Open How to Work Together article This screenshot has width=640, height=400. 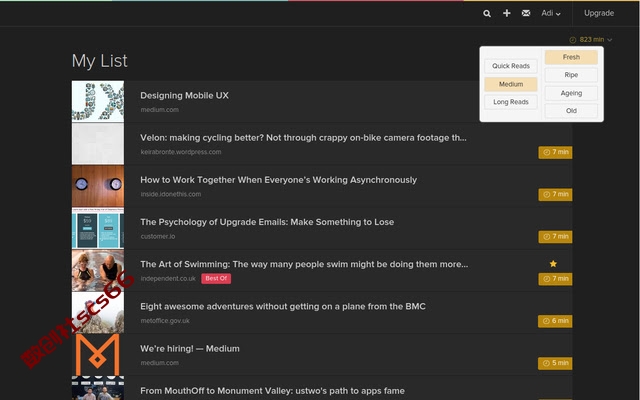pos(278,180)
